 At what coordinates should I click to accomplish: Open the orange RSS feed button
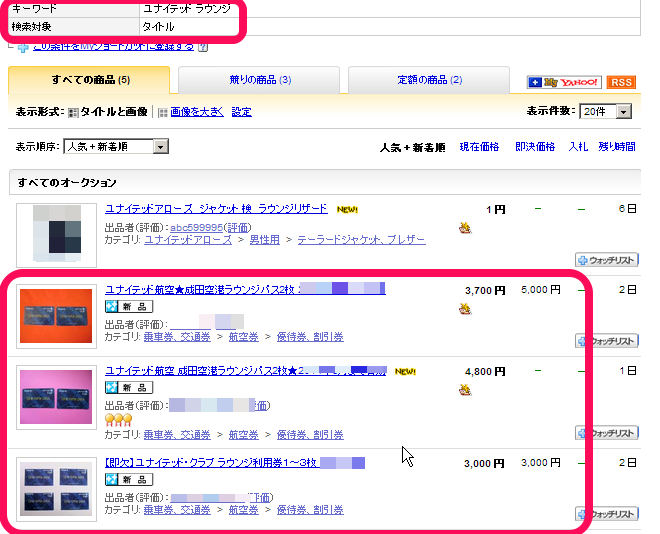tap(621, 82)
